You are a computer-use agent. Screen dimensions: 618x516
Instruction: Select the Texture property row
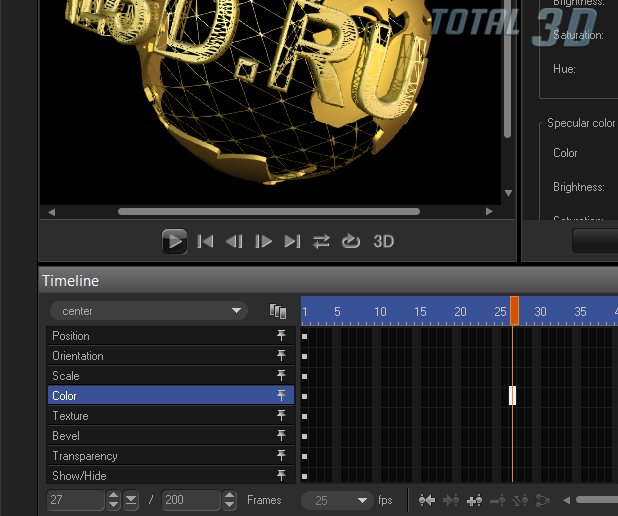pos(171,416)
